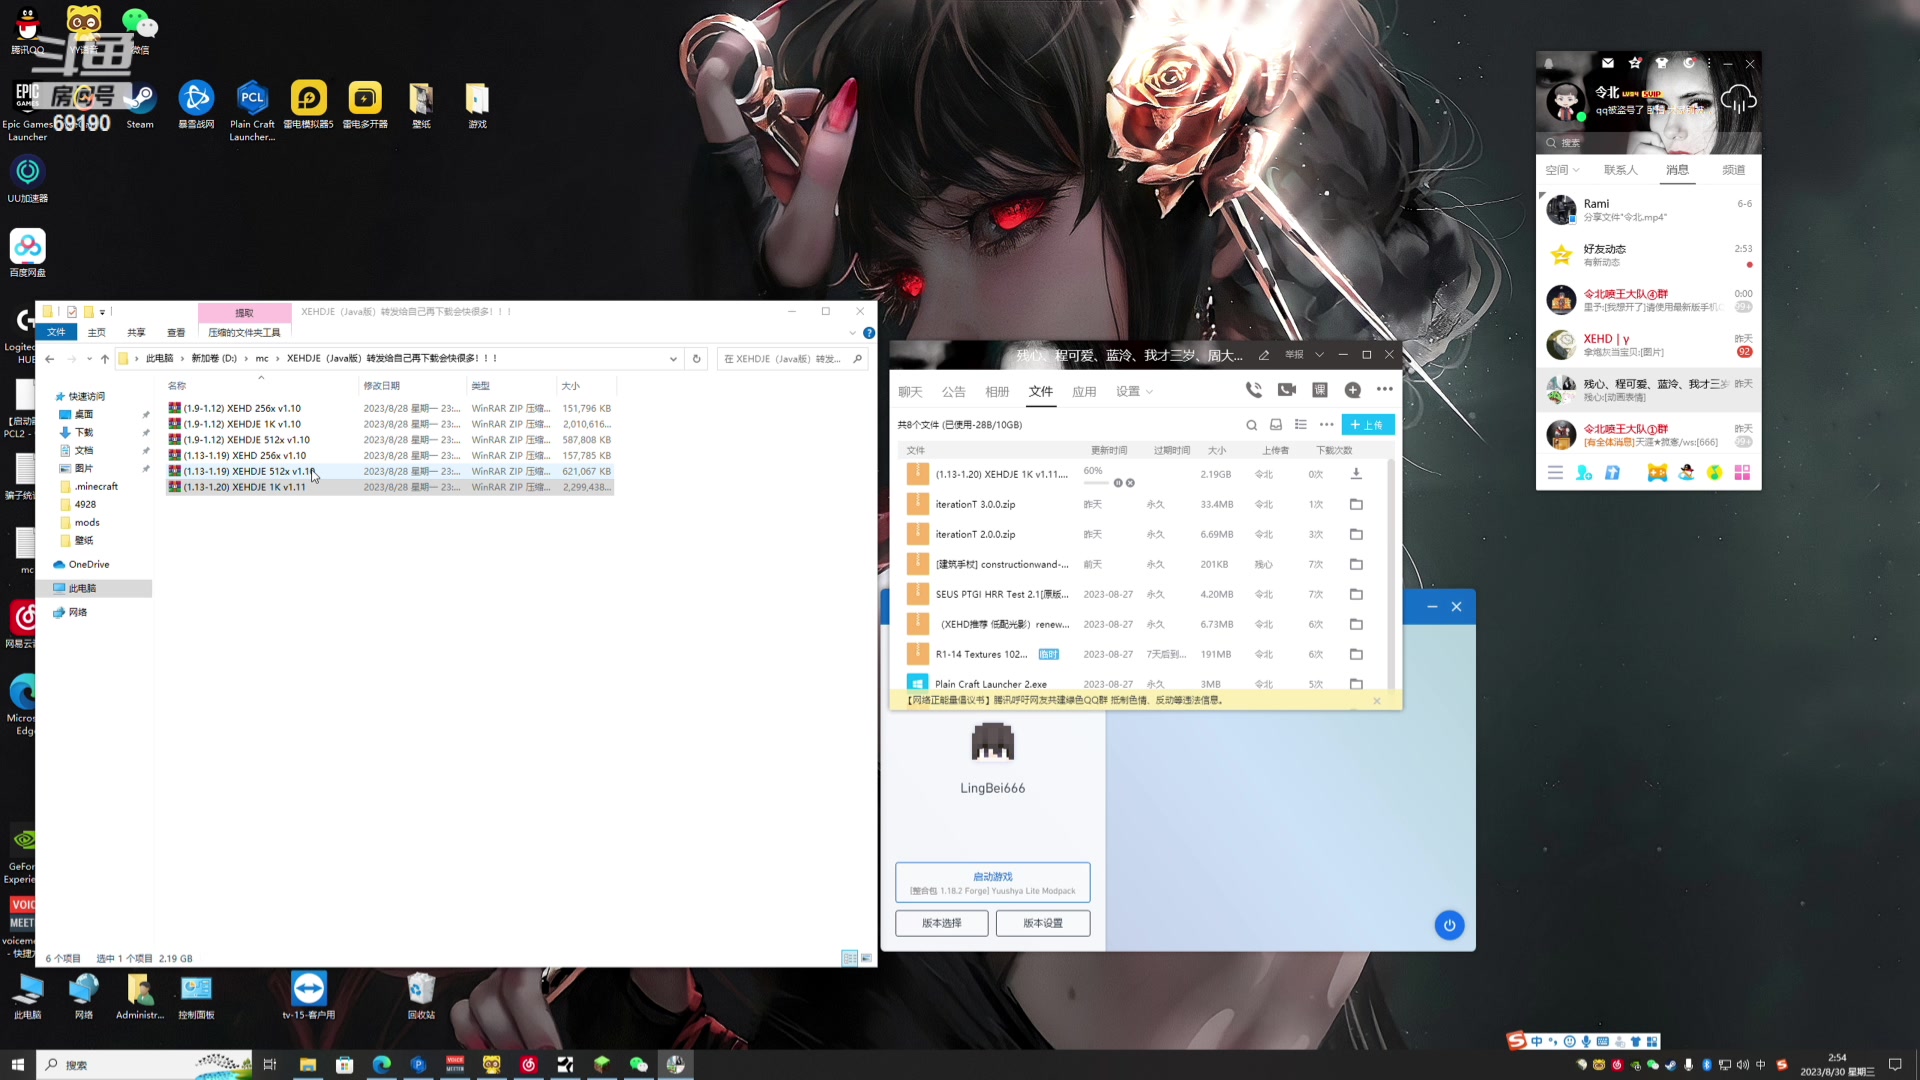This screenshot has height=1080, width=1920.
Task: Click the QQ search field
Action: 1650,143
